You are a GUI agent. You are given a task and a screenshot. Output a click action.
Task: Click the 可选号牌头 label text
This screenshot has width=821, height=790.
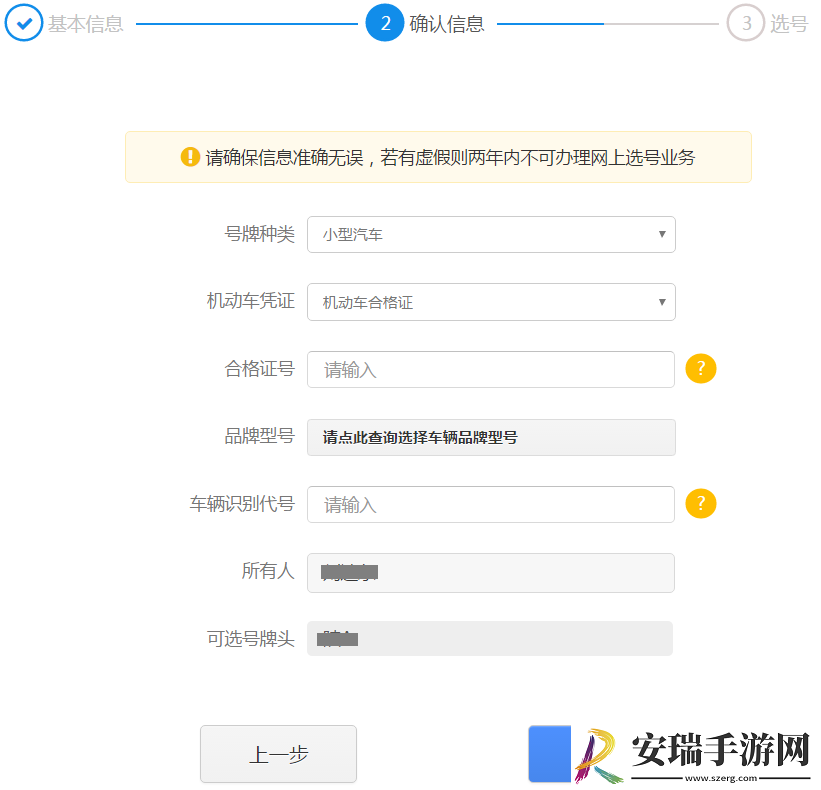click(251, 639)
